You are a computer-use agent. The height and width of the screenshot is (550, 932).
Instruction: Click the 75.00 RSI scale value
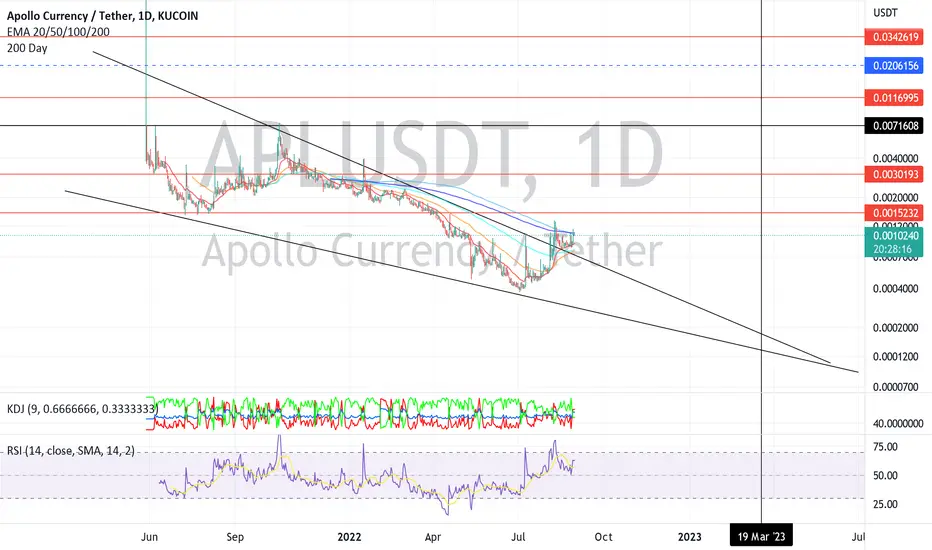884,447
